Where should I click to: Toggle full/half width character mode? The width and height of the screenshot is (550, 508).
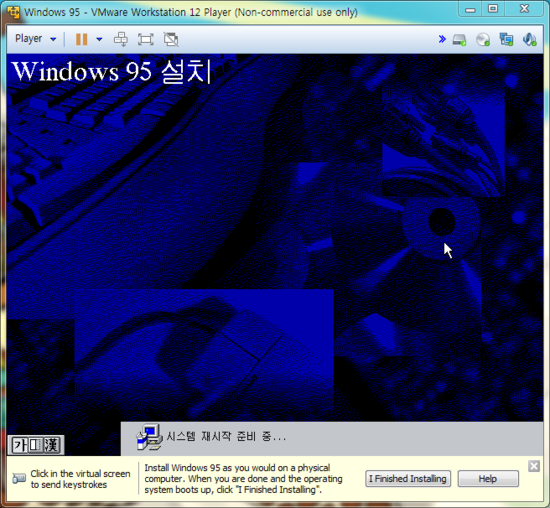(36, 445)
